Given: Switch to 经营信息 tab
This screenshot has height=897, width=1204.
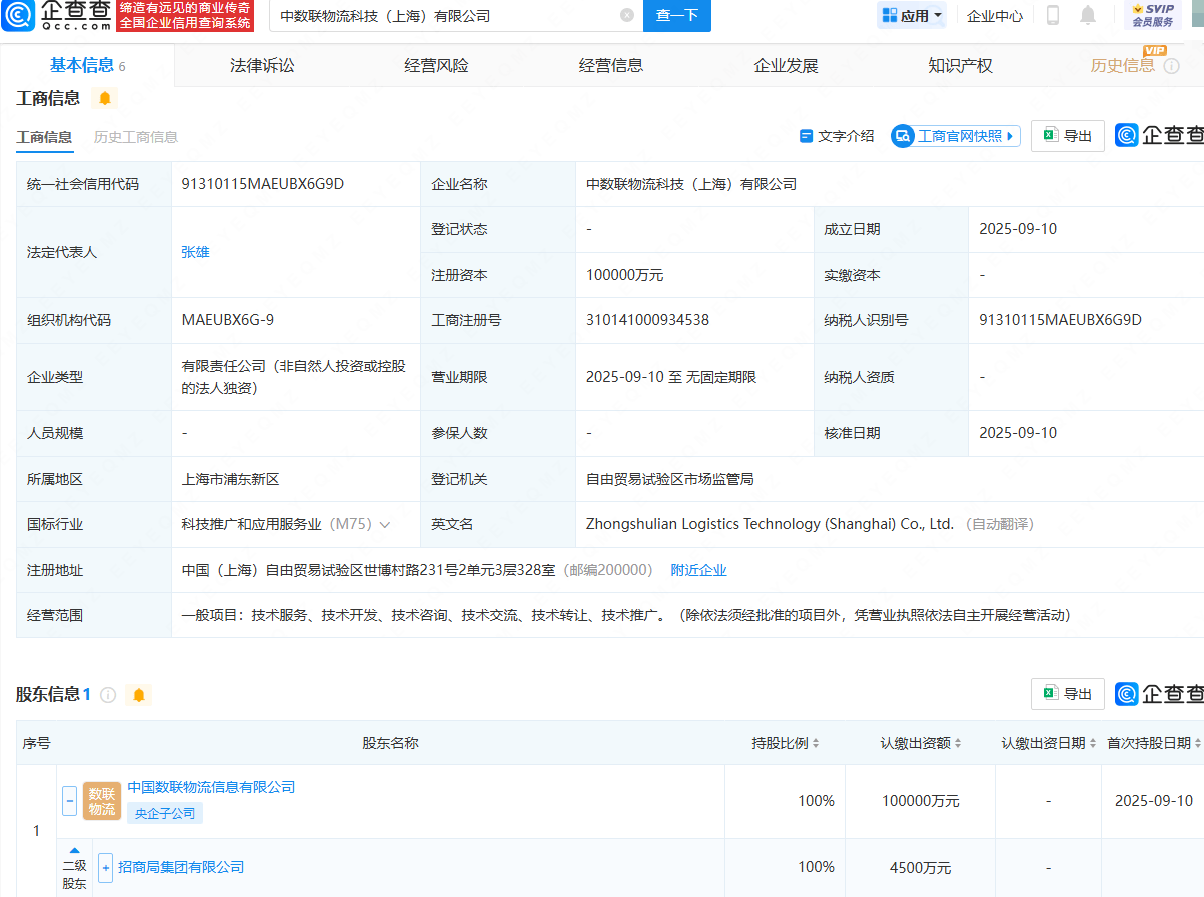Looking at the screenshot, I should point(611,65).
